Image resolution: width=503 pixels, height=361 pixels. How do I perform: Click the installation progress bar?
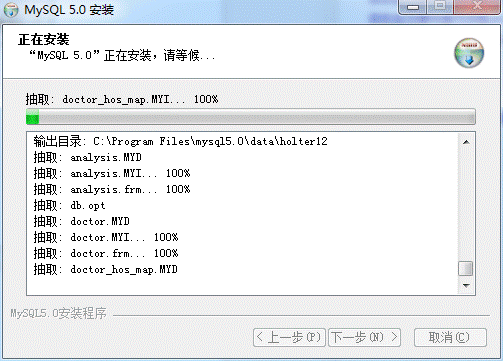(x=251, y=117)
